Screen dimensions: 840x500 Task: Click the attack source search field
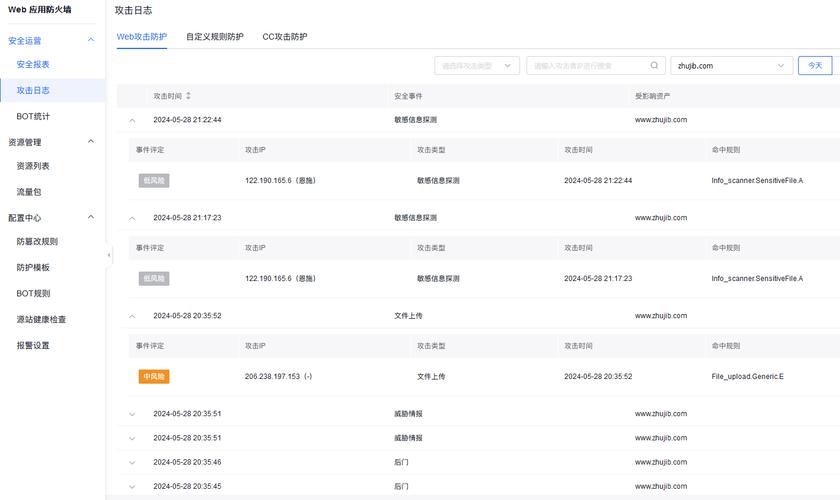(588, 66)
